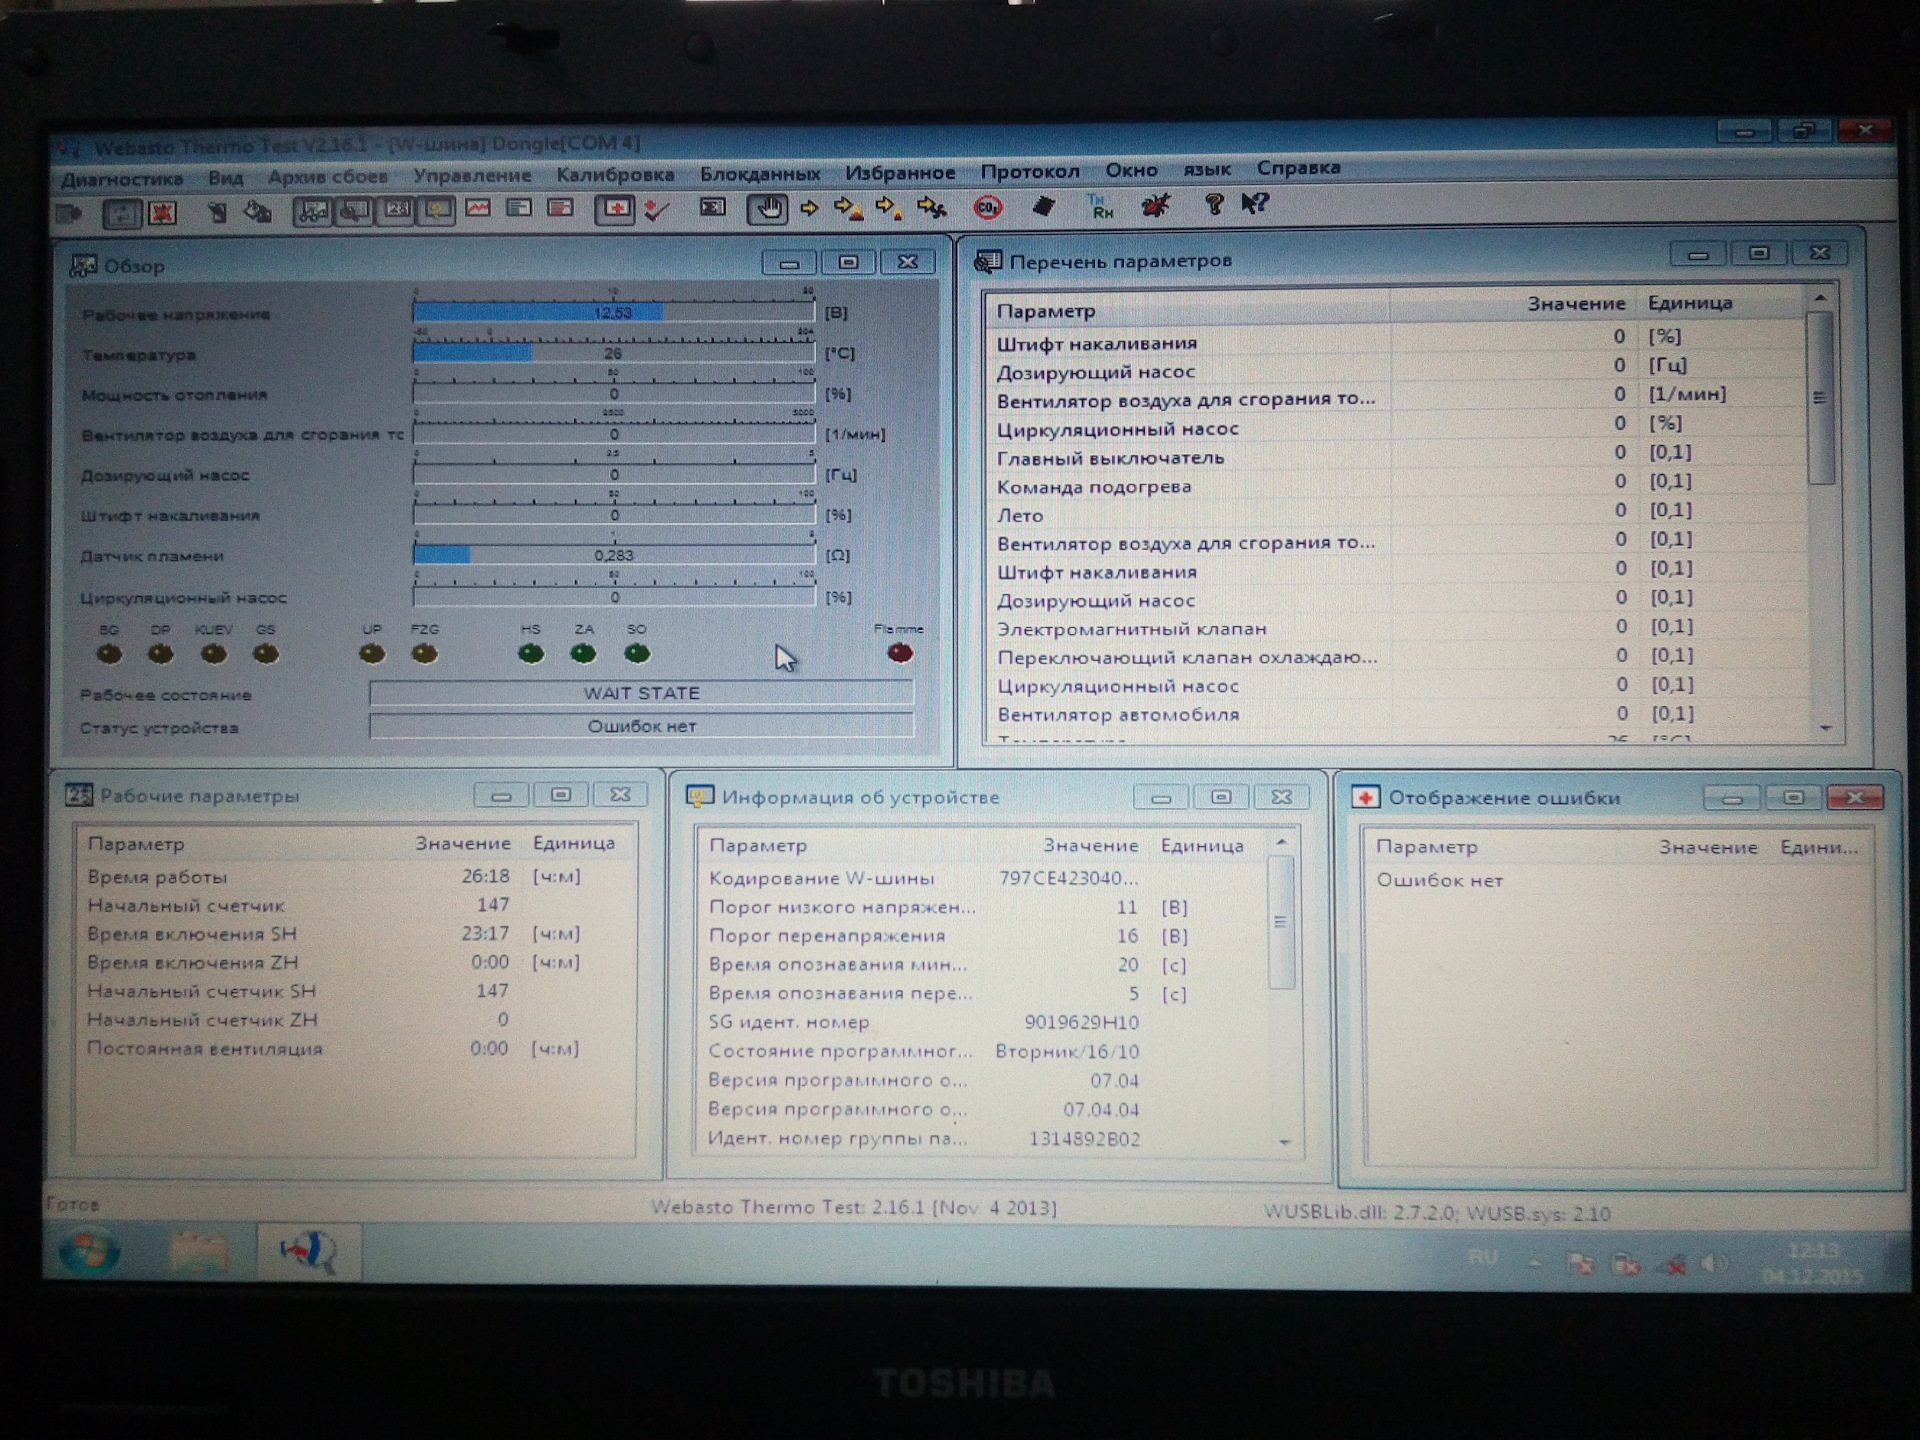This screenshot has height=1440, width=1920.
Task: Toggle the Overview window toolbar button
Action: (312, 211)
